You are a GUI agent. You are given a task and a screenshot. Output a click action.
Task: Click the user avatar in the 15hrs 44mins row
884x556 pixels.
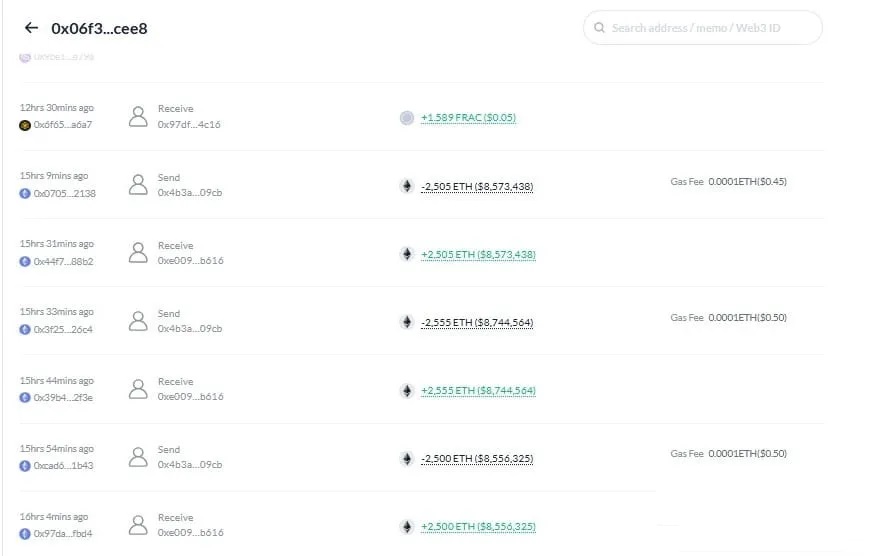click(138, 389)
